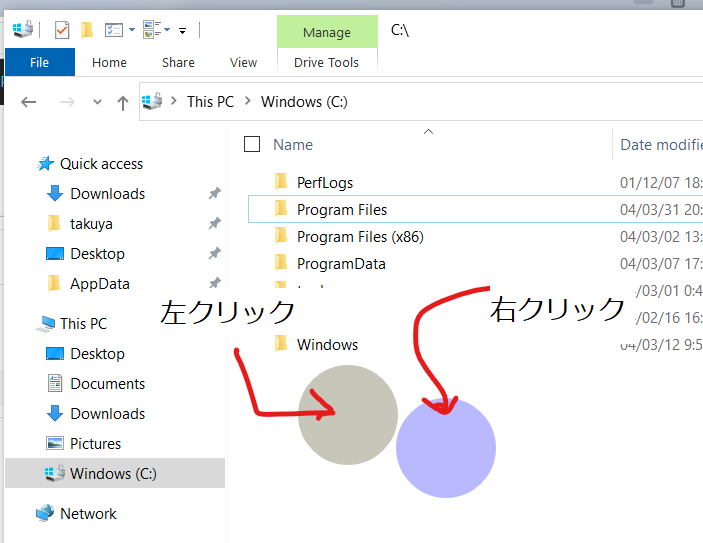Expand chevron after This PC in address bar
The width and height of the screenshot is (703, 543).
[x=247, y=101]
